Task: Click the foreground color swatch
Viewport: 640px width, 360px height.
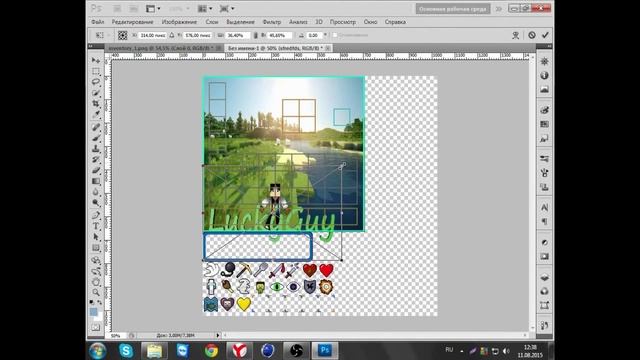Action: coord(93,311)
